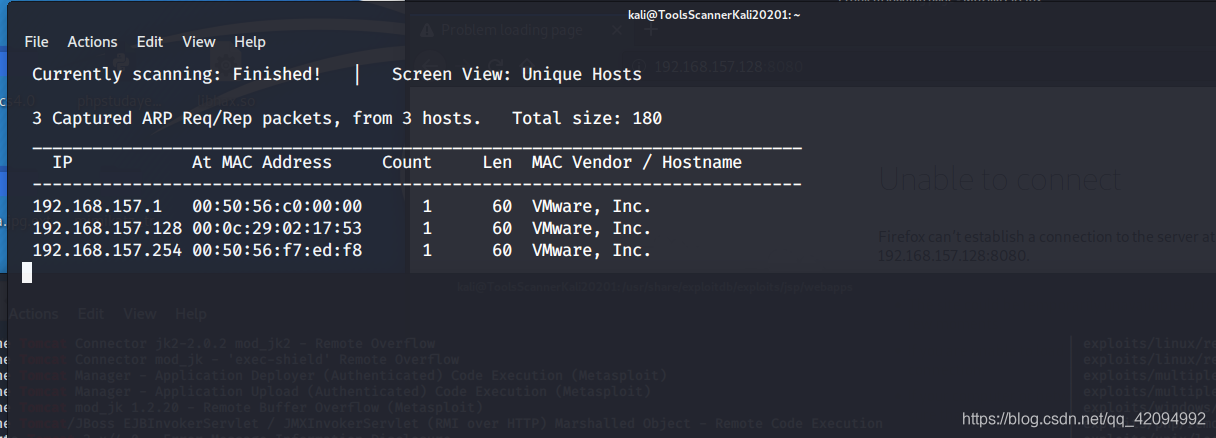Click the terminal cursor block
Image resolution: width=1216 pixels, height=438 pixels.
(x=27, y=273)
